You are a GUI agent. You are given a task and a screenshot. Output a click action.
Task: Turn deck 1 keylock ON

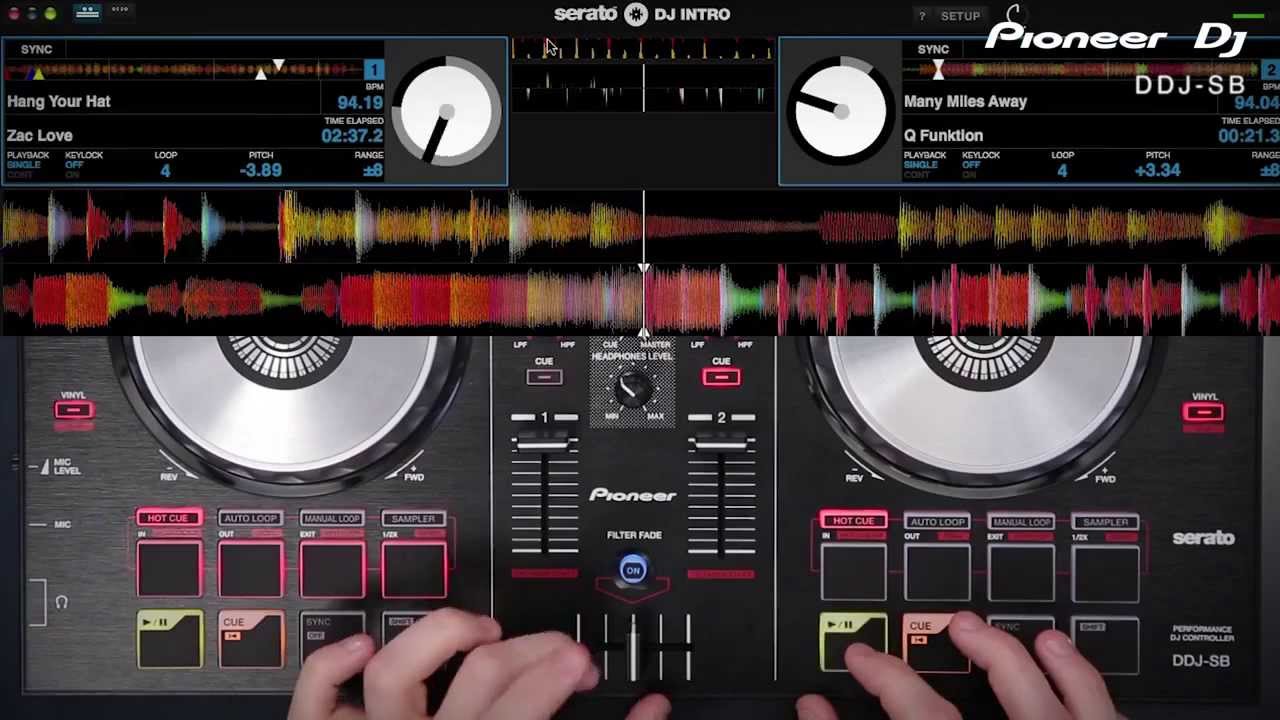click(71, 175)
